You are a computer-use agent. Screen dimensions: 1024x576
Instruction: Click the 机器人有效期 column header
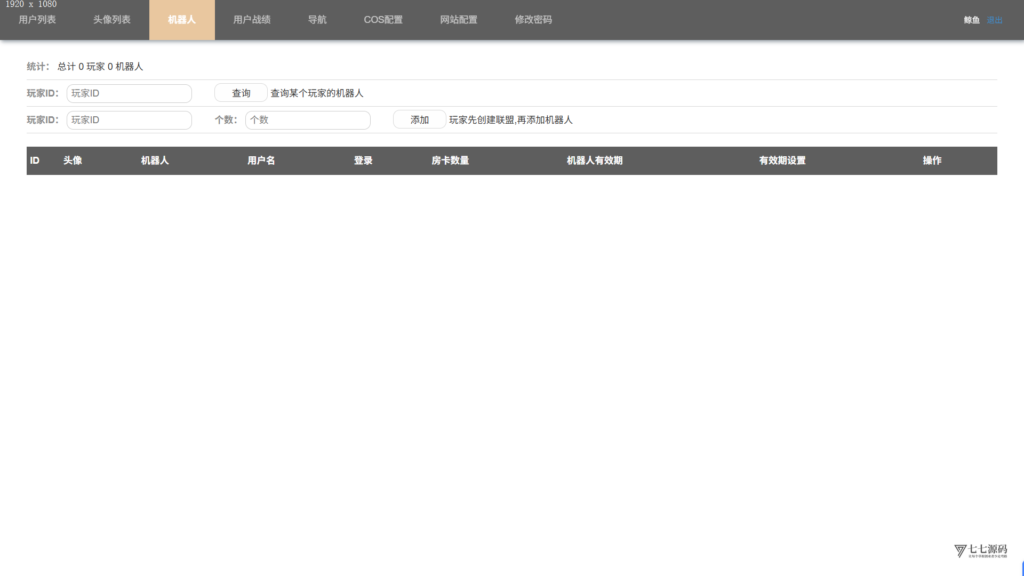click(594, 161)
